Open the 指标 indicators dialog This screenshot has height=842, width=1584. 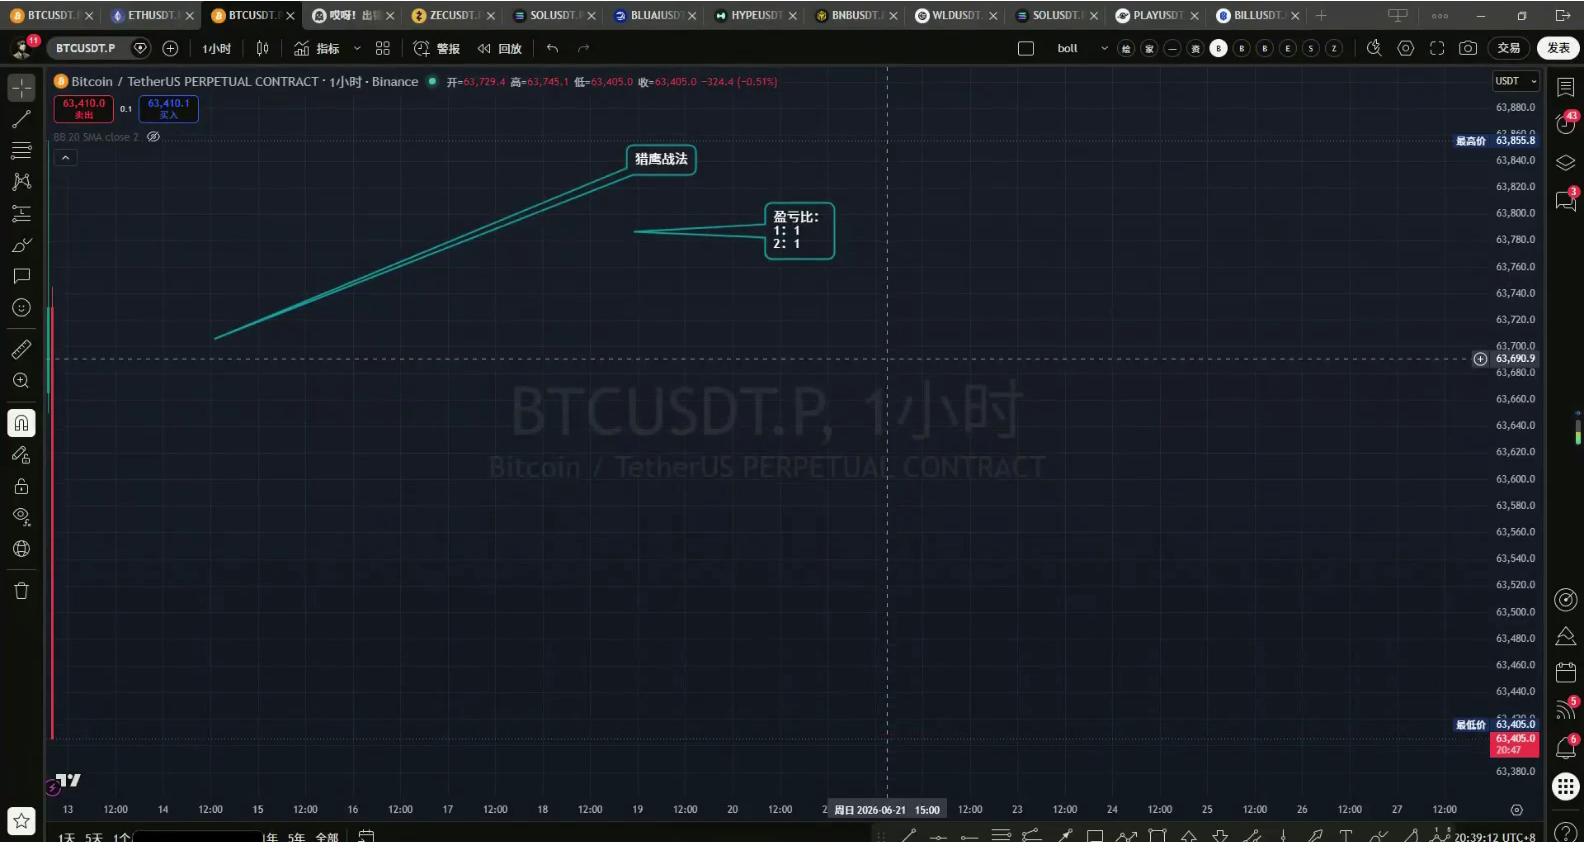(x=316, y=48)
